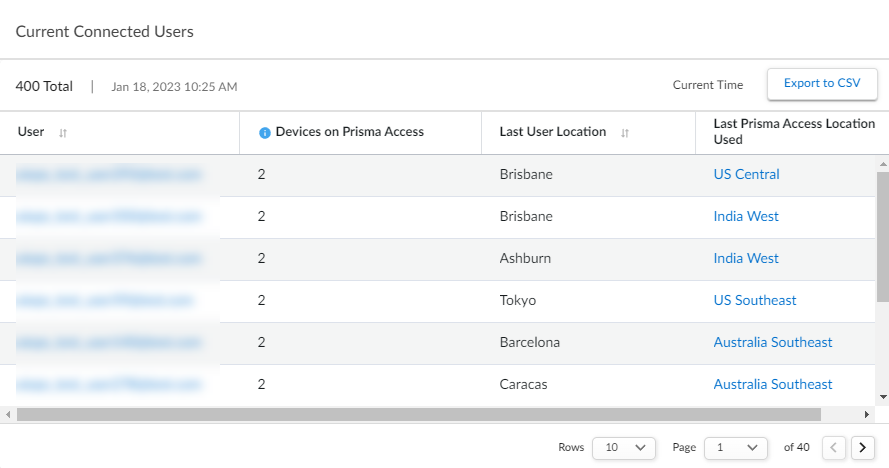Image resolution: width=889 pixels, height=468 pixels.
Task: Click the vertical scrollbar thumb
Action: pyautogui.click(x=882, y=236)
